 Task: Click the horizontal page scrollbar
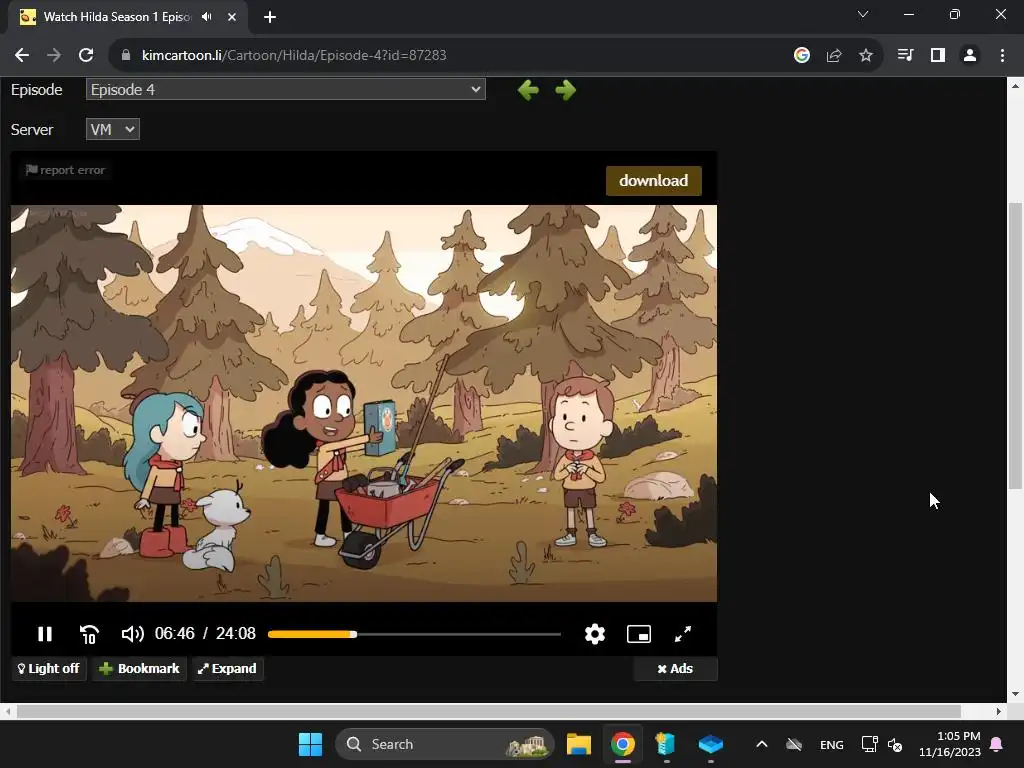tap(488, 711)
